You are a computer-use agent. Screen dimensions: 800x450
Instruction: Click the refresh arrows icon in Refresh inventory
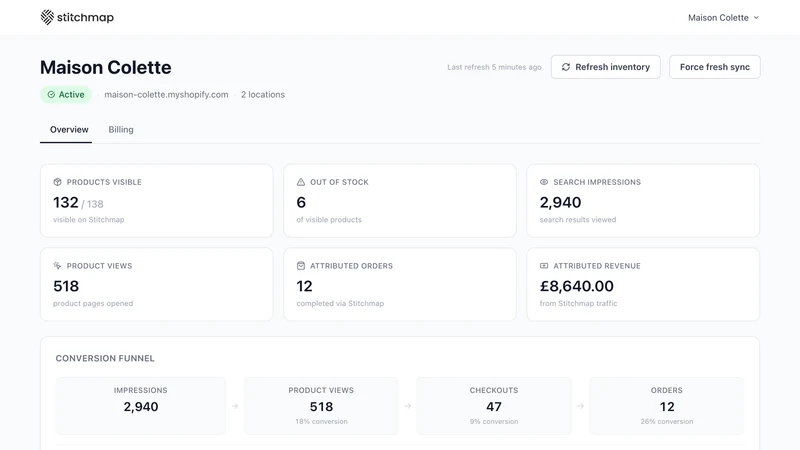566,67
